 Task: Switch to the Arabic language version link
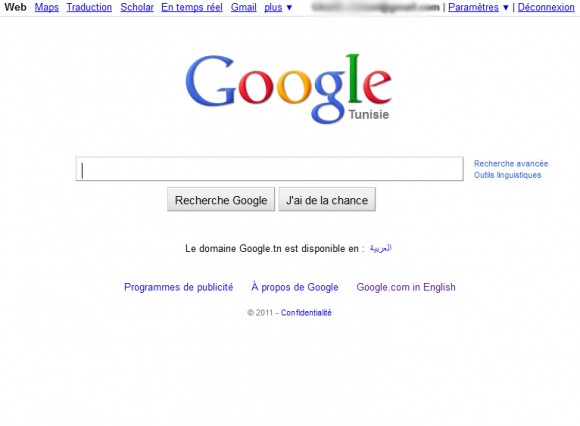click(381, 248)
